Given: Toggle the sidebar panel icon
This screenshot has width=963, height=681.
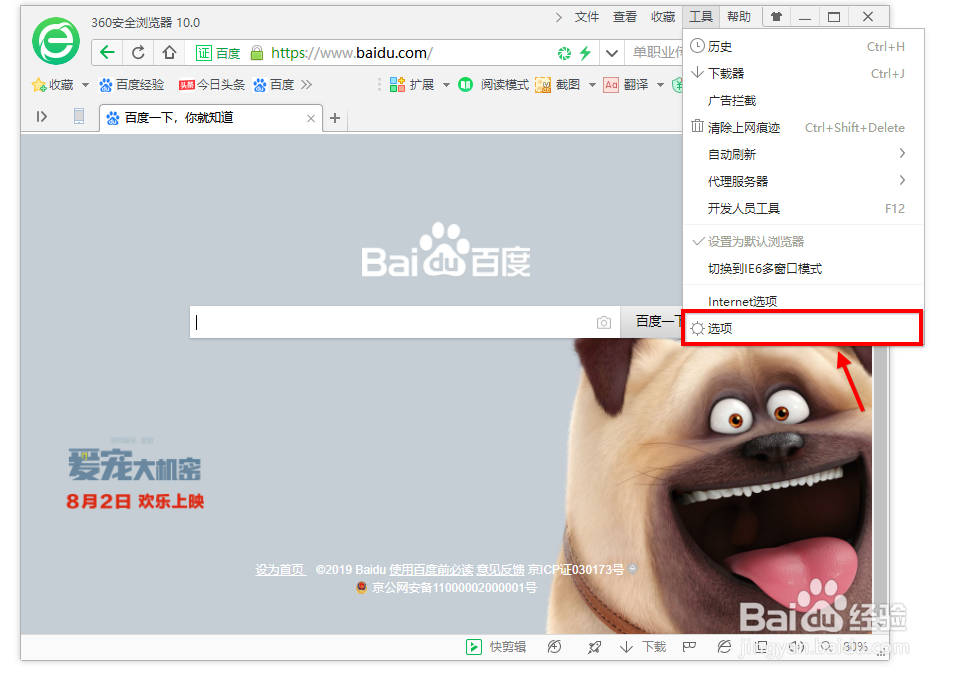Looking at the screenshot, I should pos(41,117).
